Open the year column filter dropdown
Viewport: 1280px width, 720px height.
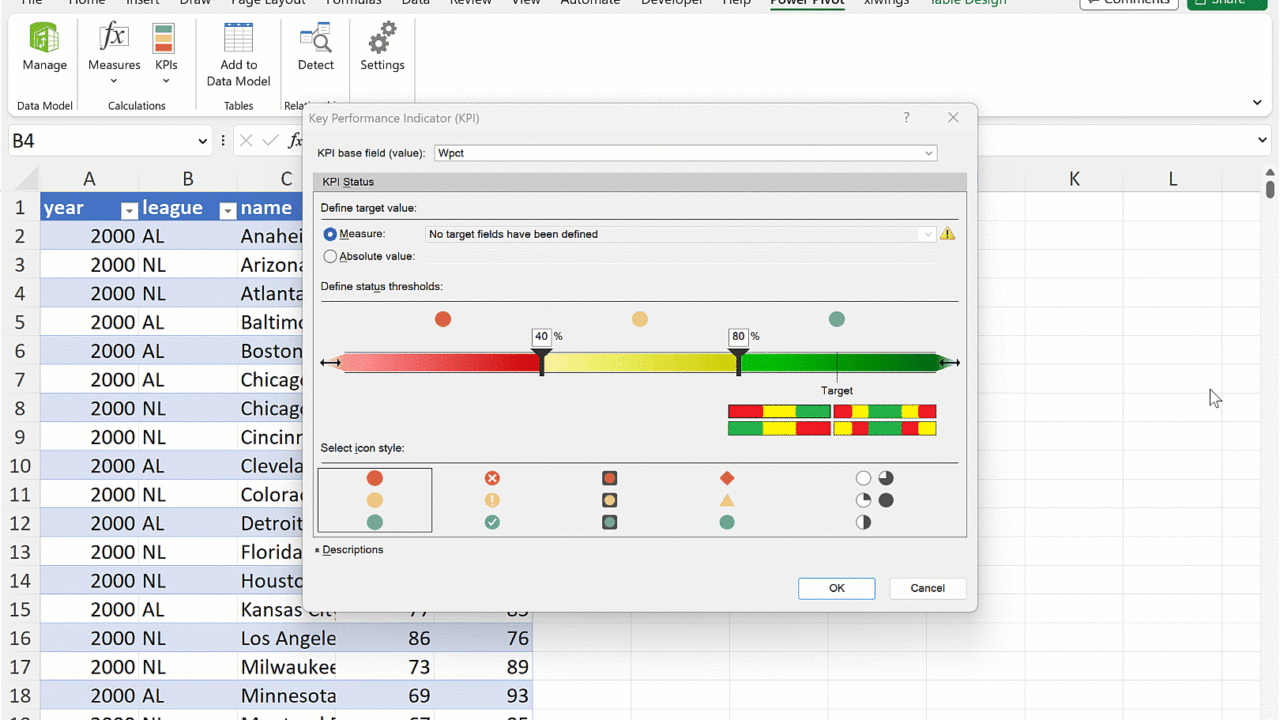click(x=129, y=210)
